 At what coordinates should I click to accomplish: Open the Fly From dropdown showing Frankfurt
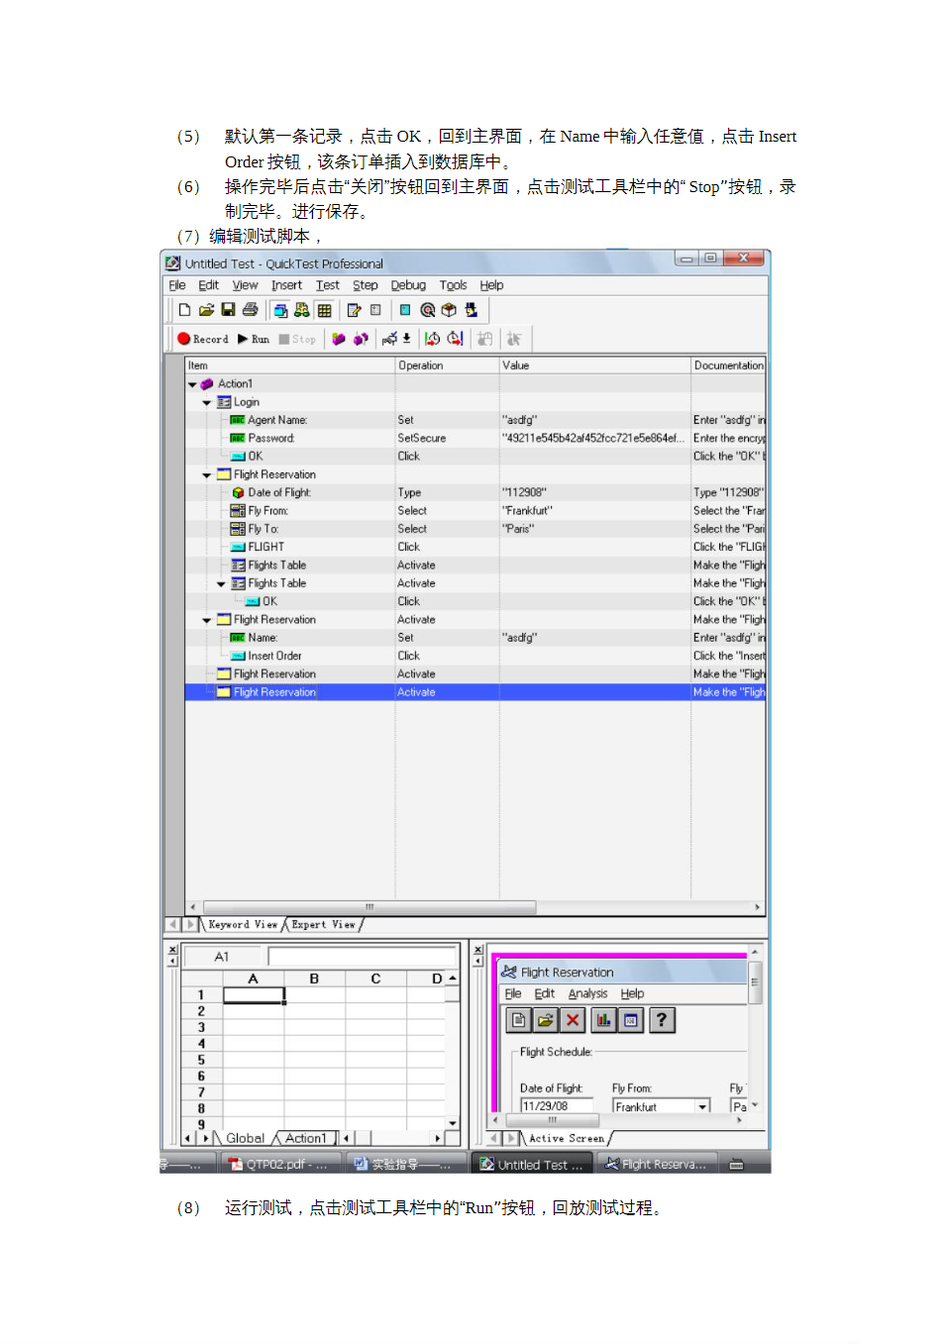coord(703,1107)
